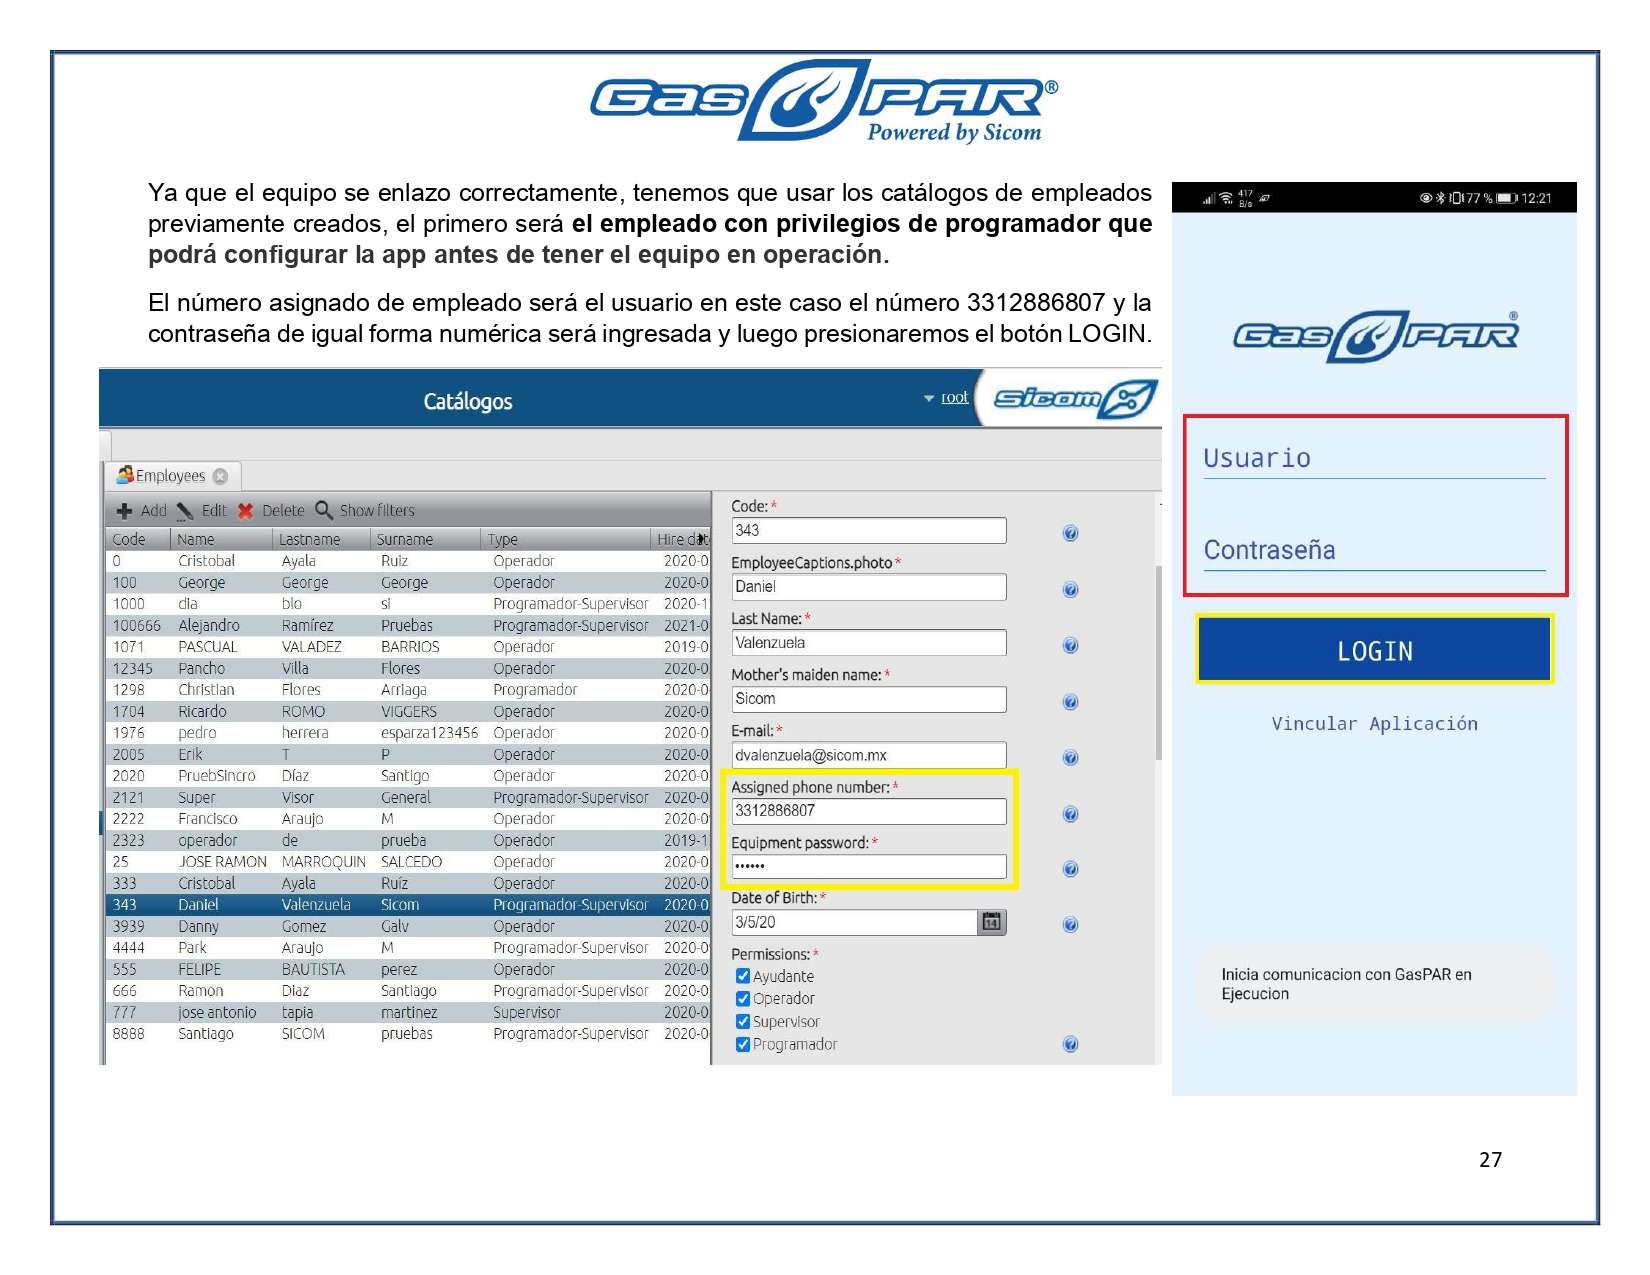Select employee row 100666 Alejandro Ramírez
1650x1275 pixels.
(408, 626)
